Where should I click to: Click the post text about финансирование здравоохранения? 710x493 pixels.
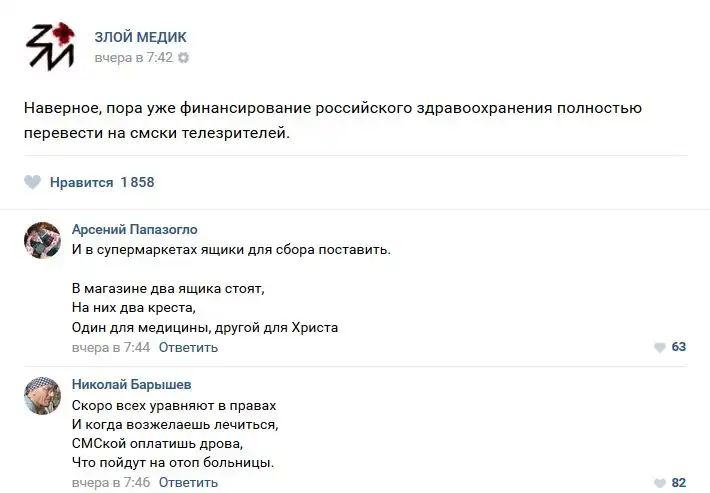coord(332,120)
